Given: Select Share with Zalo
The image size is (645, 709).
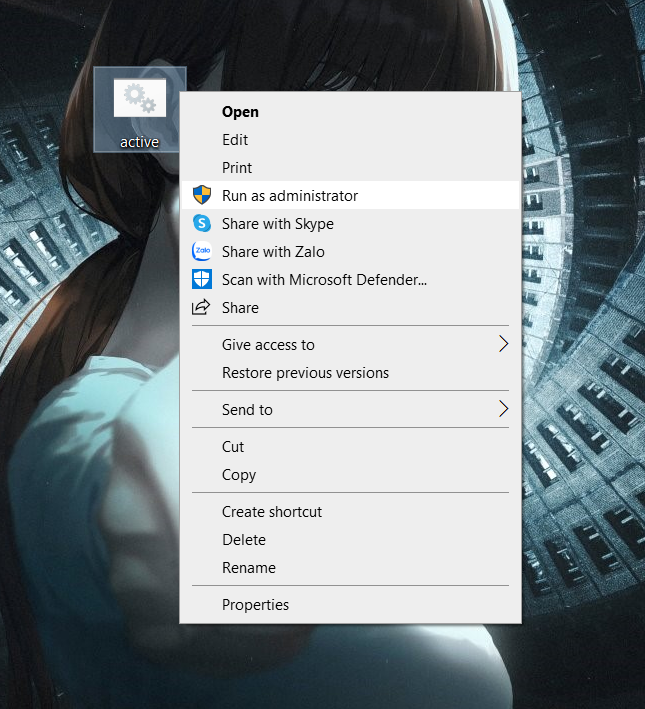Looking at the screenshot, I should [x=351, y=251].
